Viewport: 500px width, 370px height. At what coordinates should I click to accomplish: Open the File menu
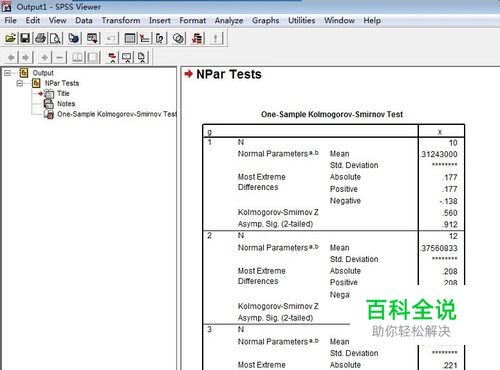tap(10, 20)
